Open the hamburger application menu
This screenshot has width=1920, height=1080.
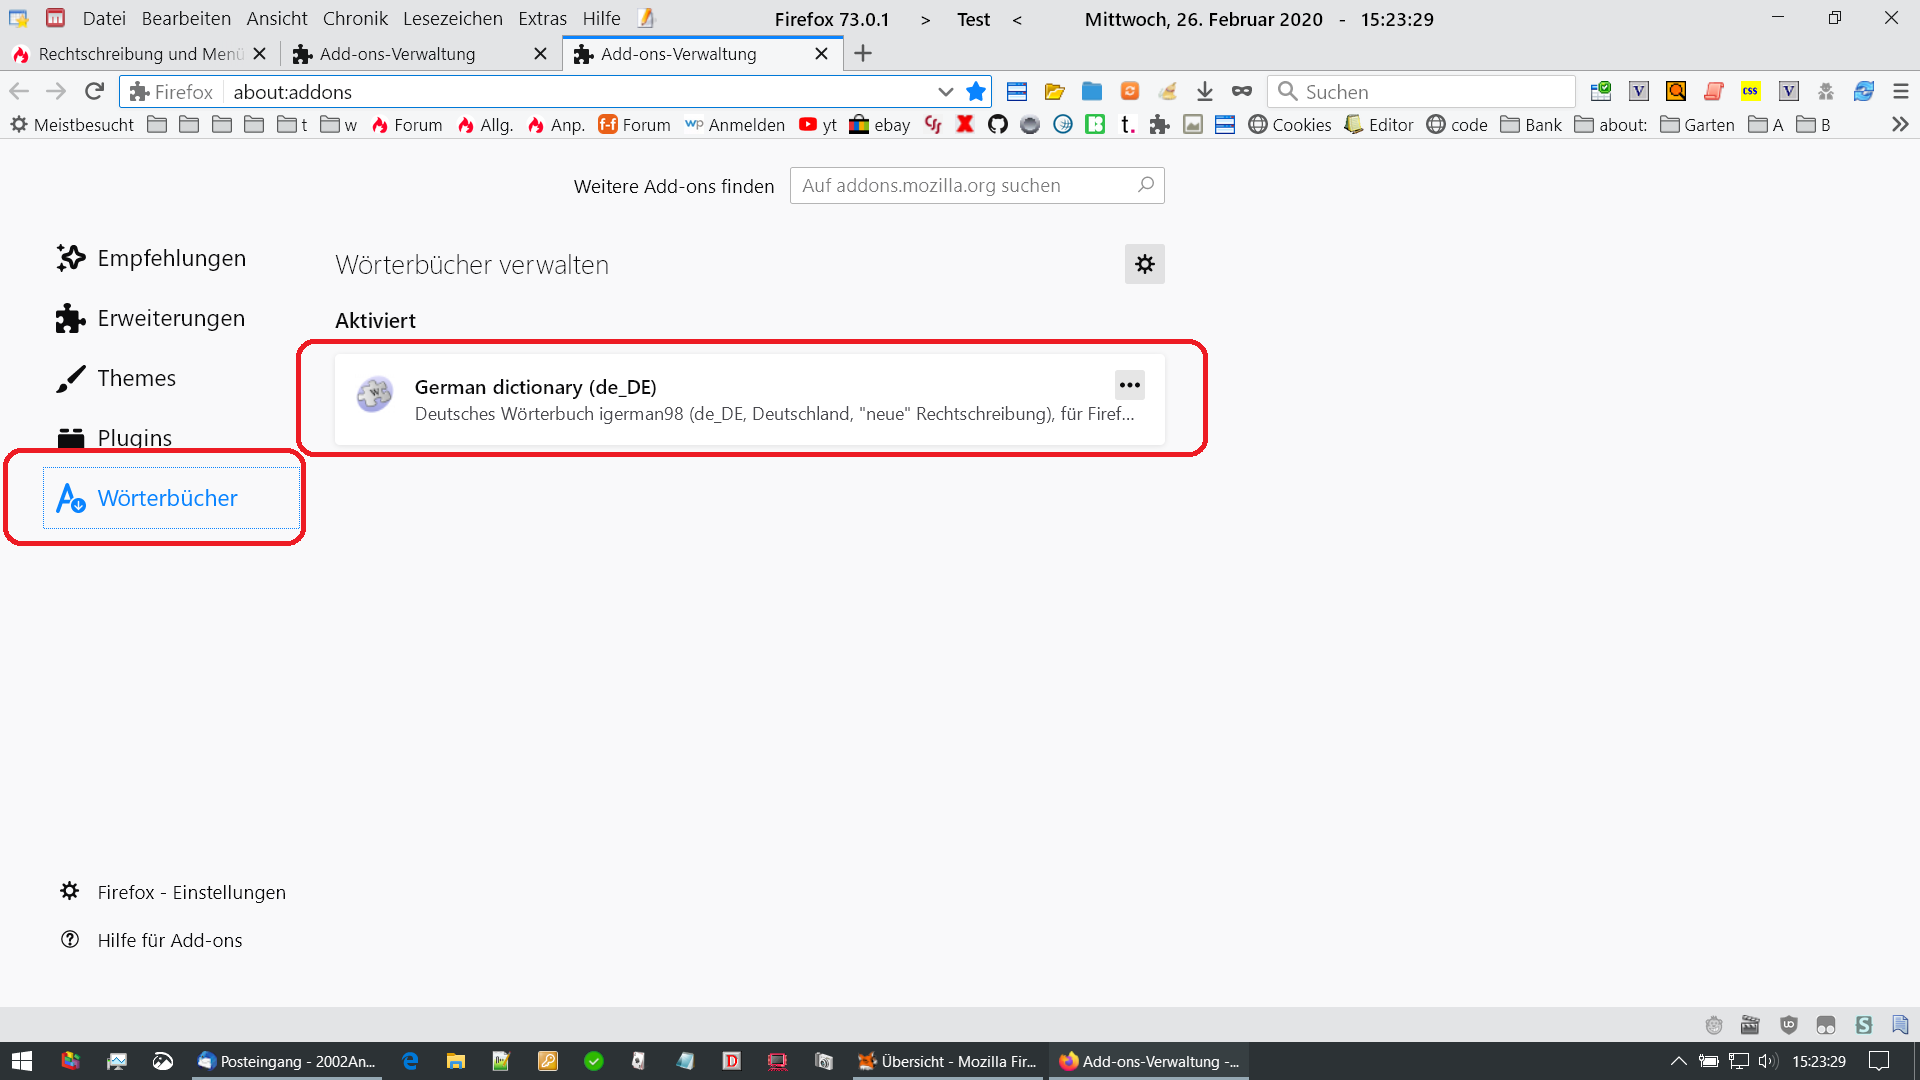tap(1900, 91)
